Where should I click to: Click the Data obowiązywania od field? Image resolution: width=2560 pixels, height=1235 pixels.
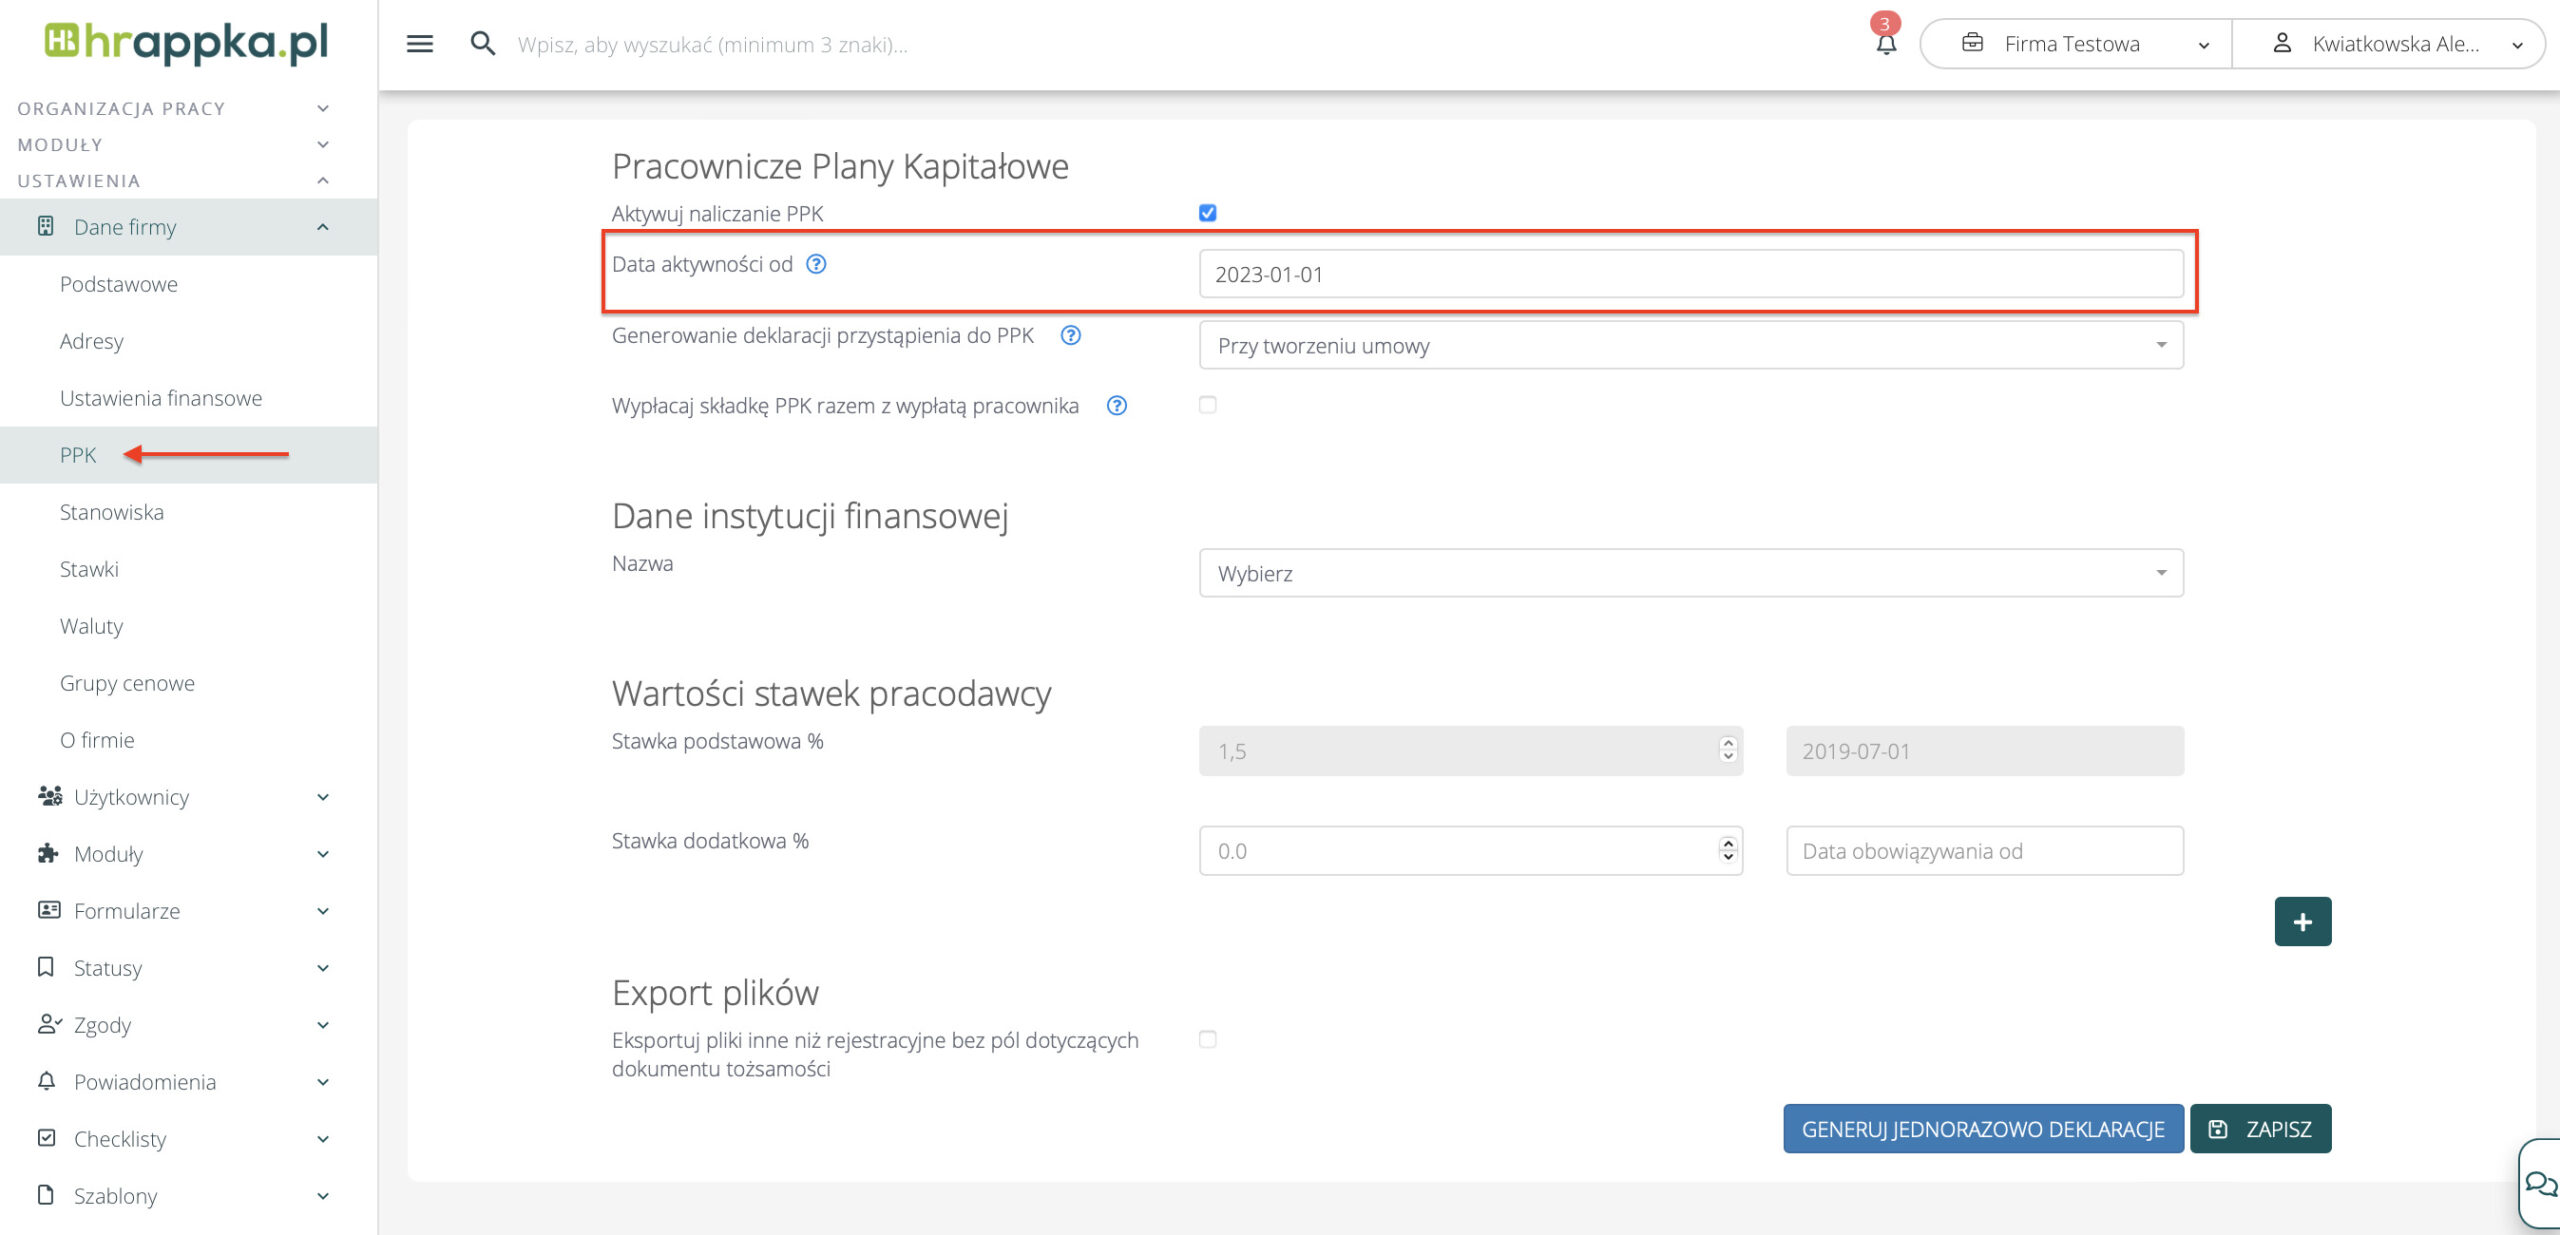pyautogui.click(x=1984, y=851)
